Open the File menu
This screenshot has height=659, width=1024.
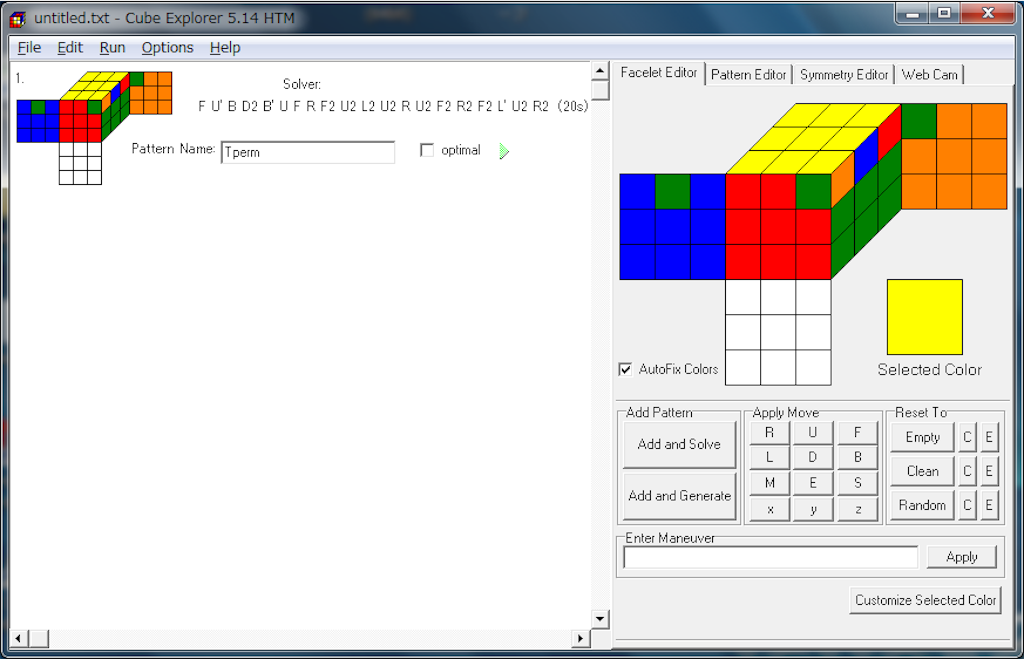click(29, 48)
